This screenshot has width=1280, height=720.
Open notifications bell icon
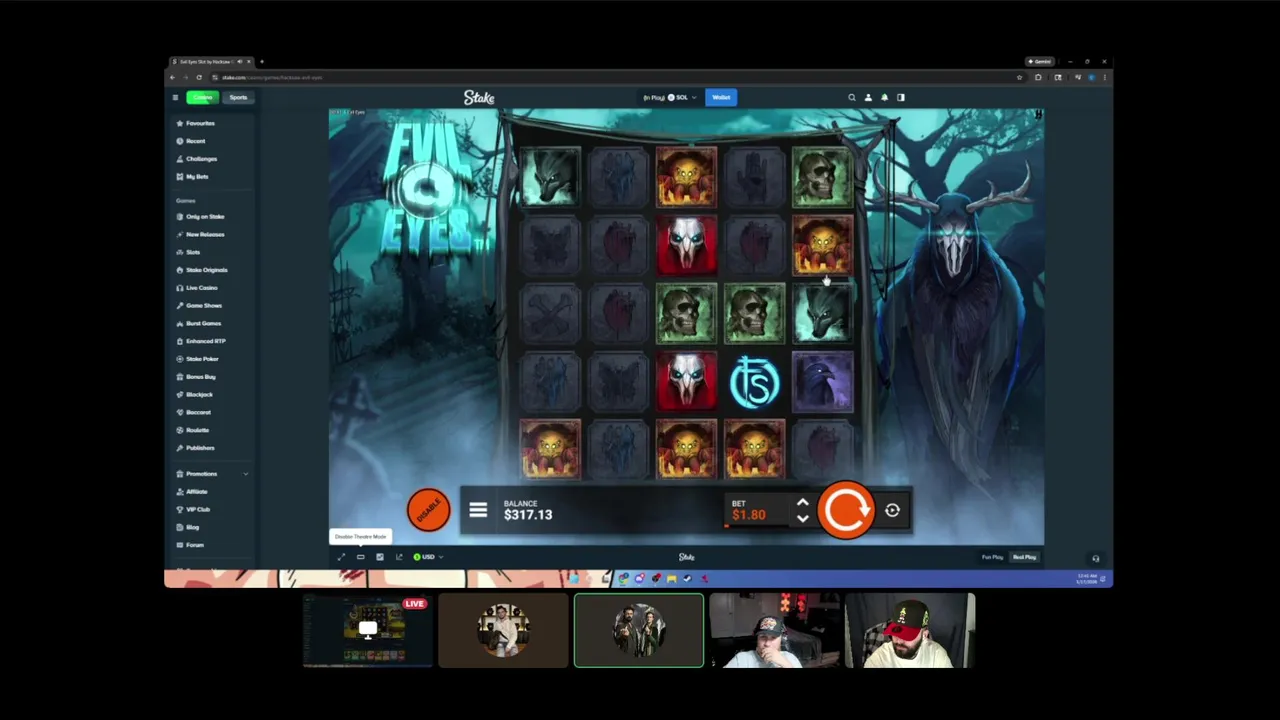pos(884,97)
